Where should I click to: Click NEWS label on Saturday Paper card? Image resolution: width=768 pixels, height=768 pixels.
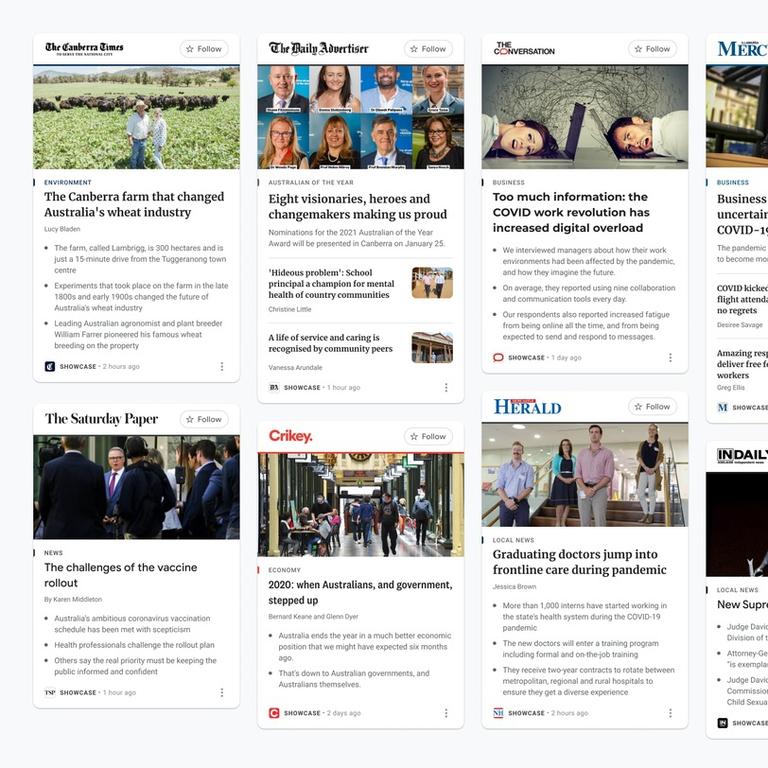53,552
